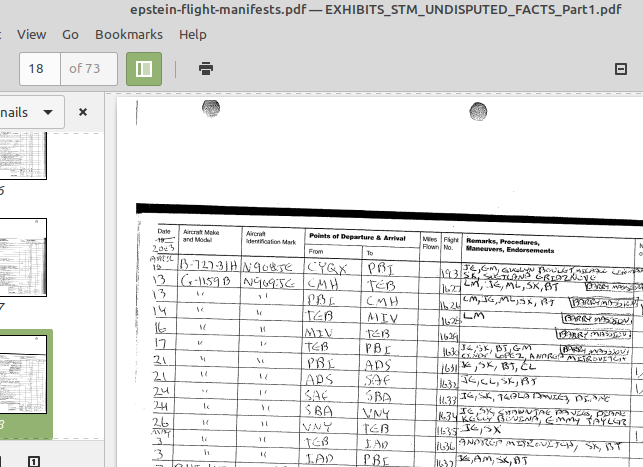Print the document with printer icon
Image resolution: width=643 pixels, height=467 pixels.
(x=206, y=68)
